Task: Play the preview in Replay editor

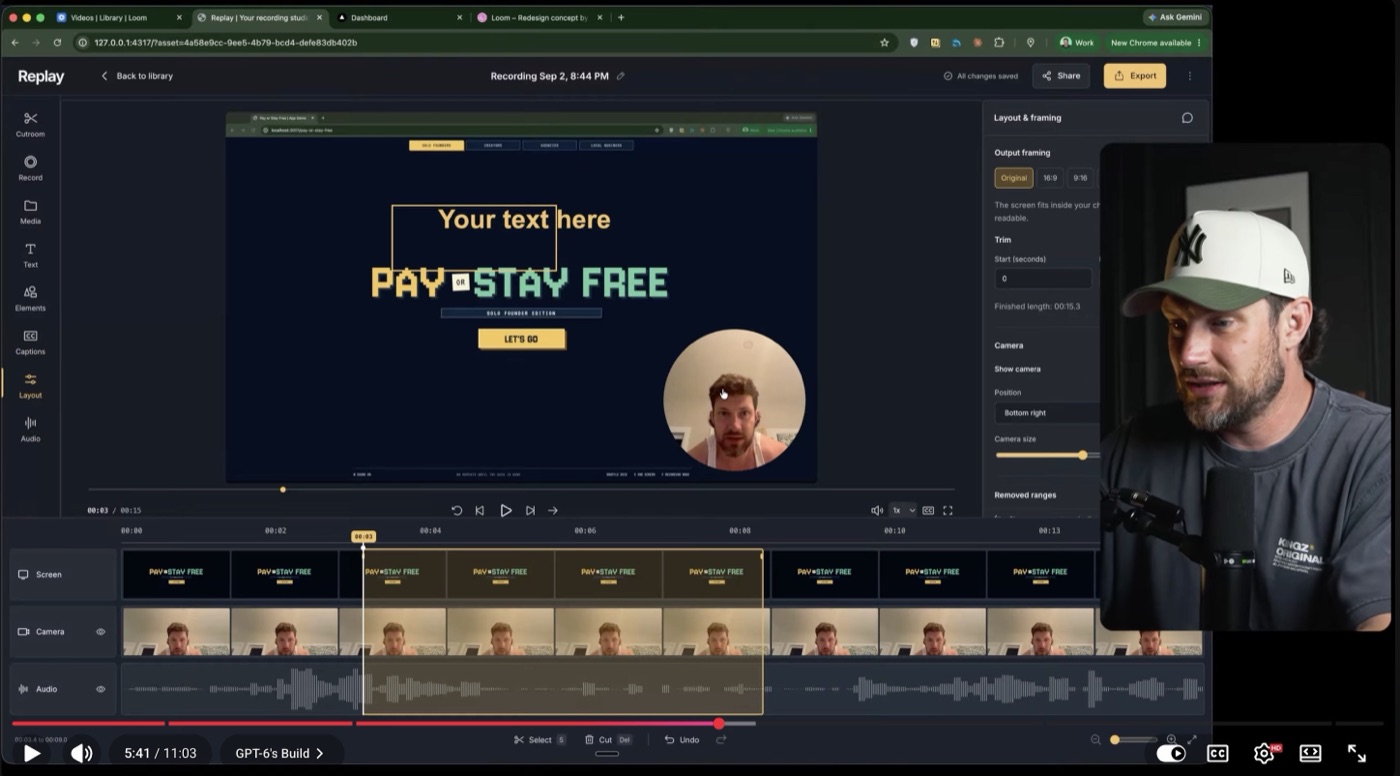Action: [506, 510]
